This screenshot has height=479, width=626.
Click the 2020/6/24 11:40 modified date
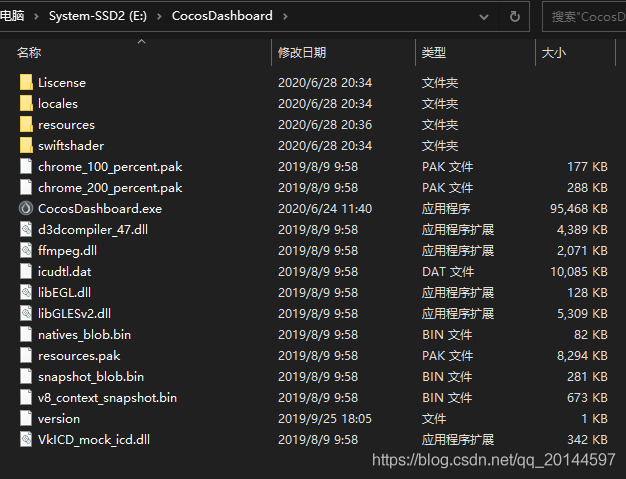325,209
